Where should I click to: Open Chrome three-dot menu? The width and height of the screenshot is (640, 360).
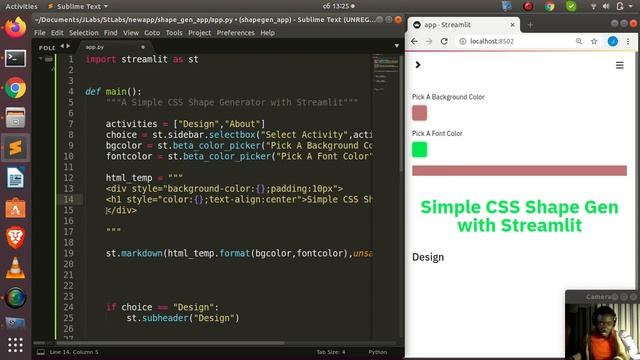point(628,41)
